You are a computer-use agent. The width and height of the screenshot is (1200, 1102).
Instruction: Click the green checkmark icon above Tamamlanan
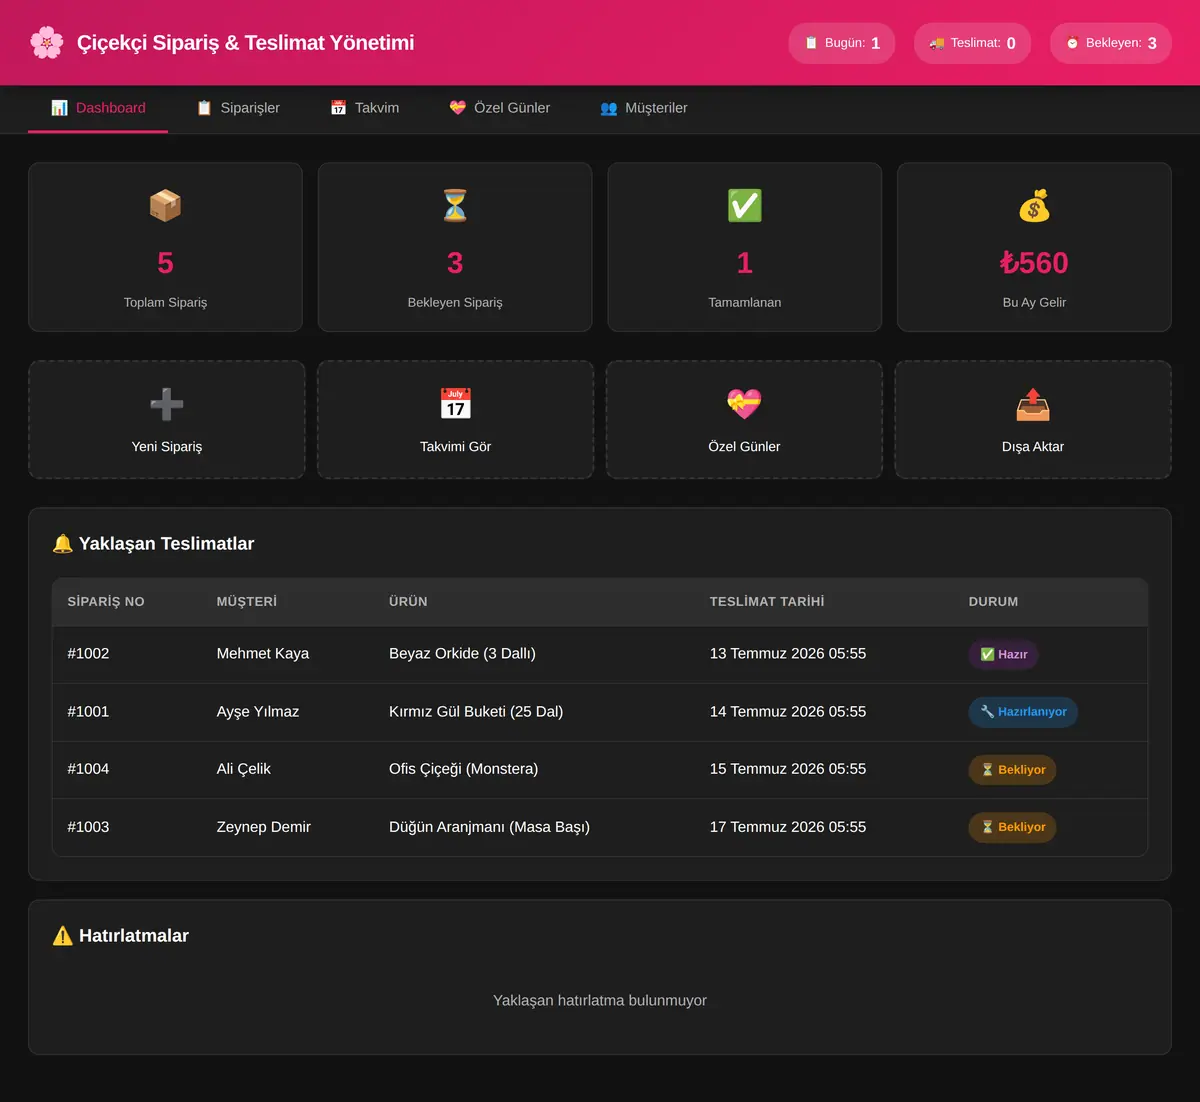point(745,206)
